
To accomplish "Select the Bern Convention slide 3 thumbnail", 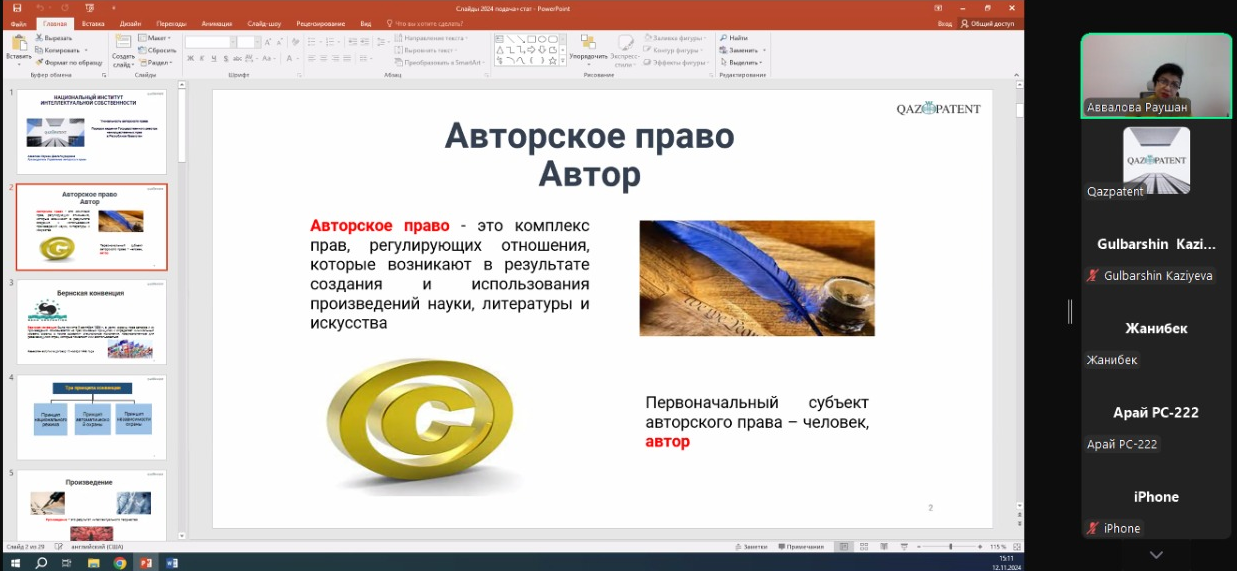I will 92,322.
